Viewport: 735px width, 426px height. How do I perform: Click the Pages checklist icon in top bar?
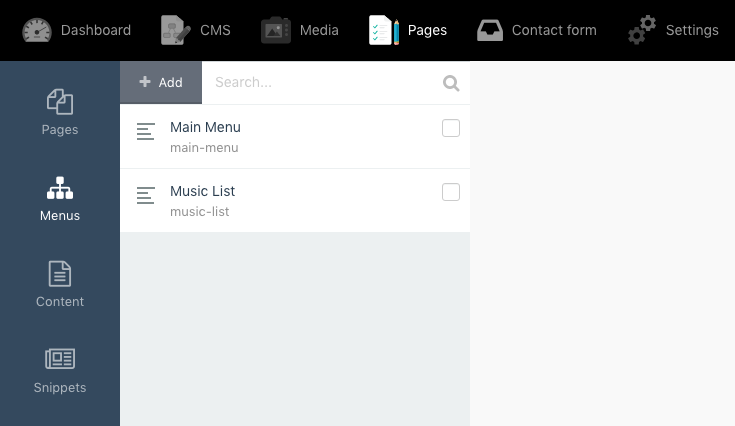pos(384,30)
